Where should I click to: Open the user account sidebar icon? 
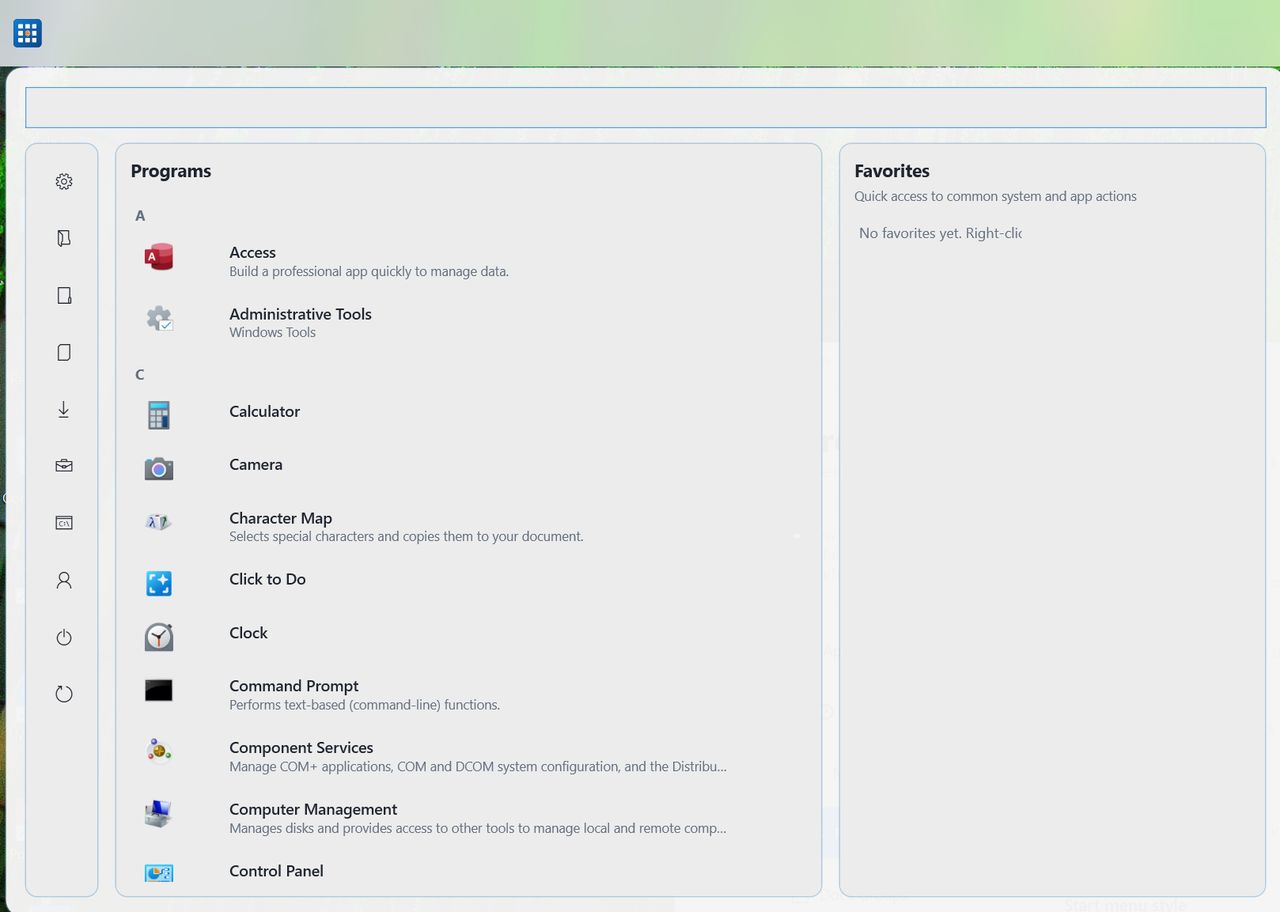[x=64, y=580]
